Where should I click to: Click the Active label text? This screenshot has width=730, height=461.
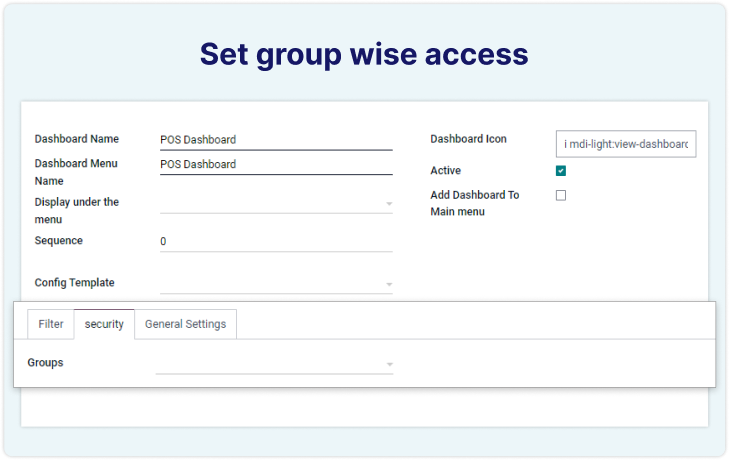445,171
